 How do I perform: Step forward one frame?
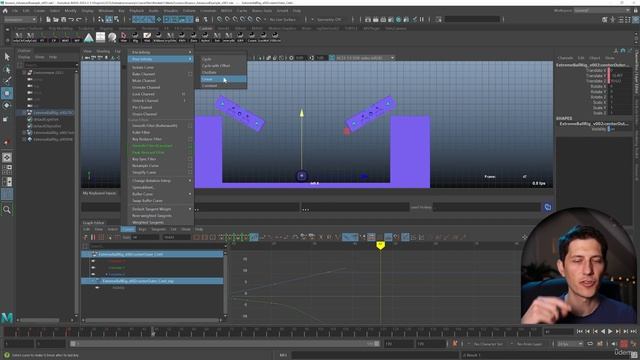pyautogui.click(x=626, y=331)
